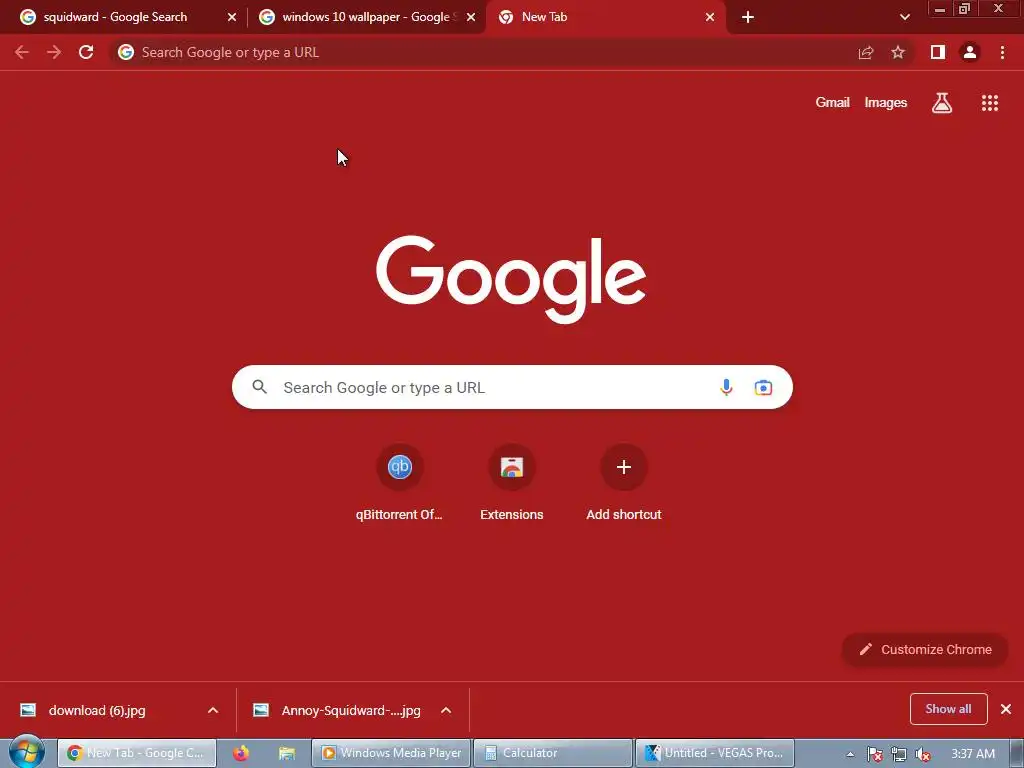Open Search Labs flask icon

tap(942, 103)
